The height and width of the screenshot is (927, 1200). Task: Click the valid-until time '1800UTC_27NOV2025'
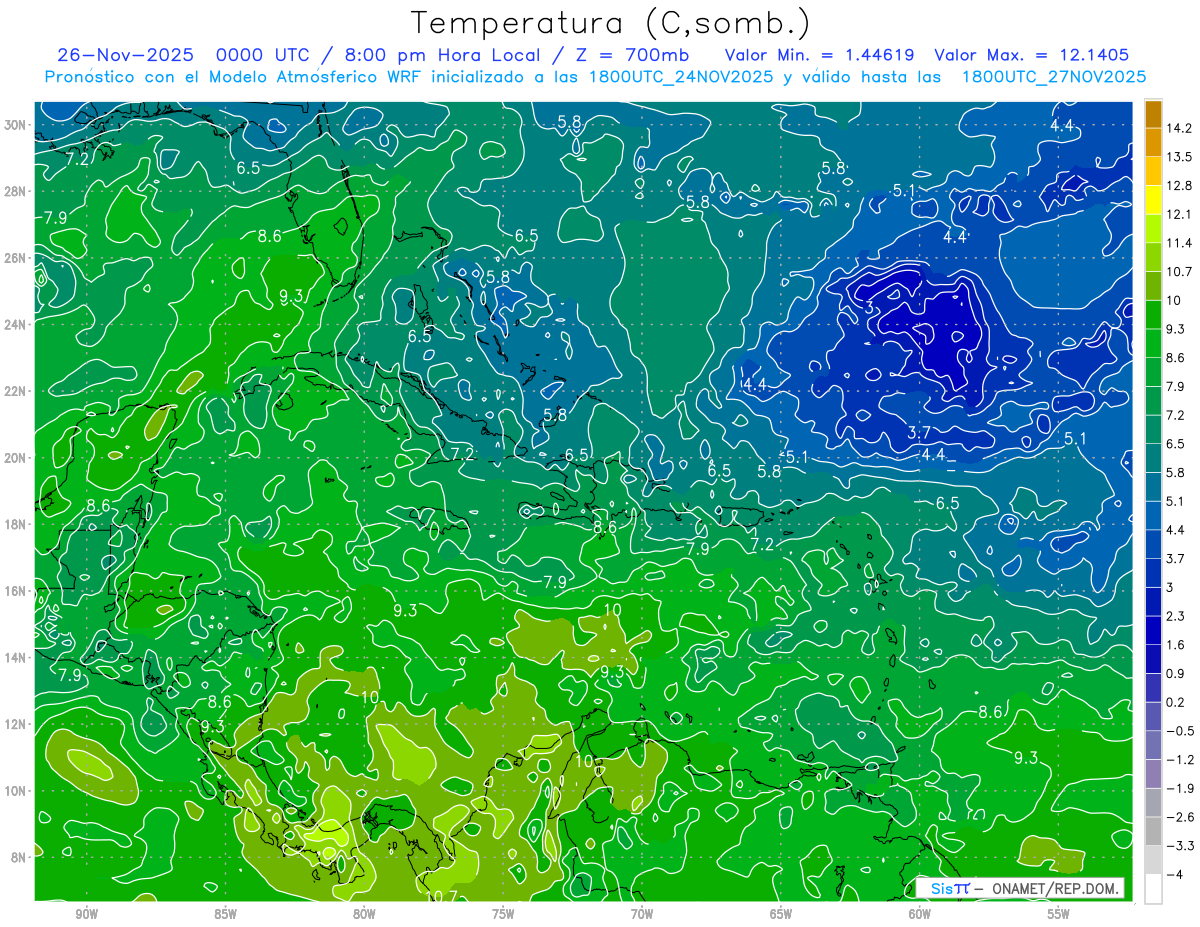point(1053,77)
